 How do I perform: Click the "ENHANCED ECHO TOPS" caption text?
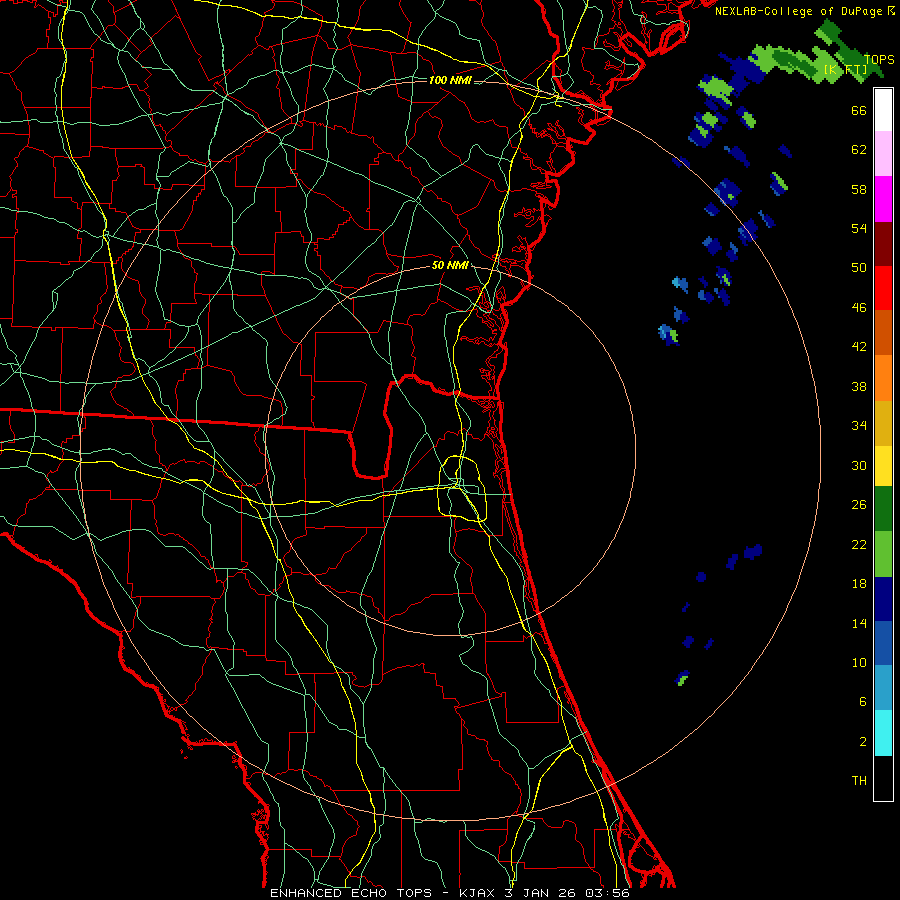(351, 893)
